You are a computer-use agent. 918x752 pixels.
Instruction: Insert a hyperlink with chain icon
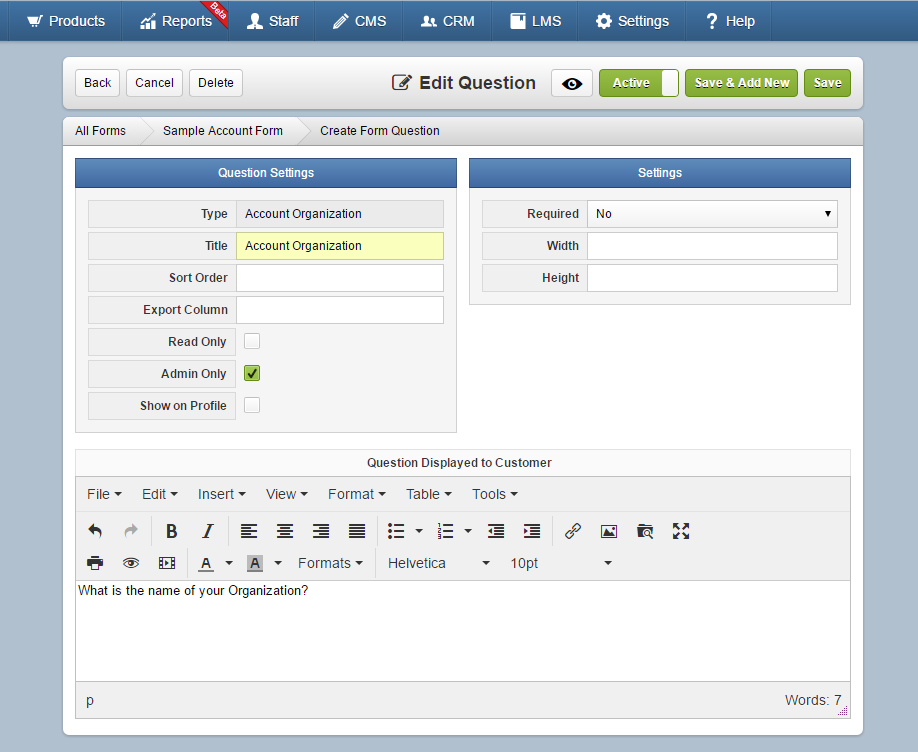click(573, 531)
